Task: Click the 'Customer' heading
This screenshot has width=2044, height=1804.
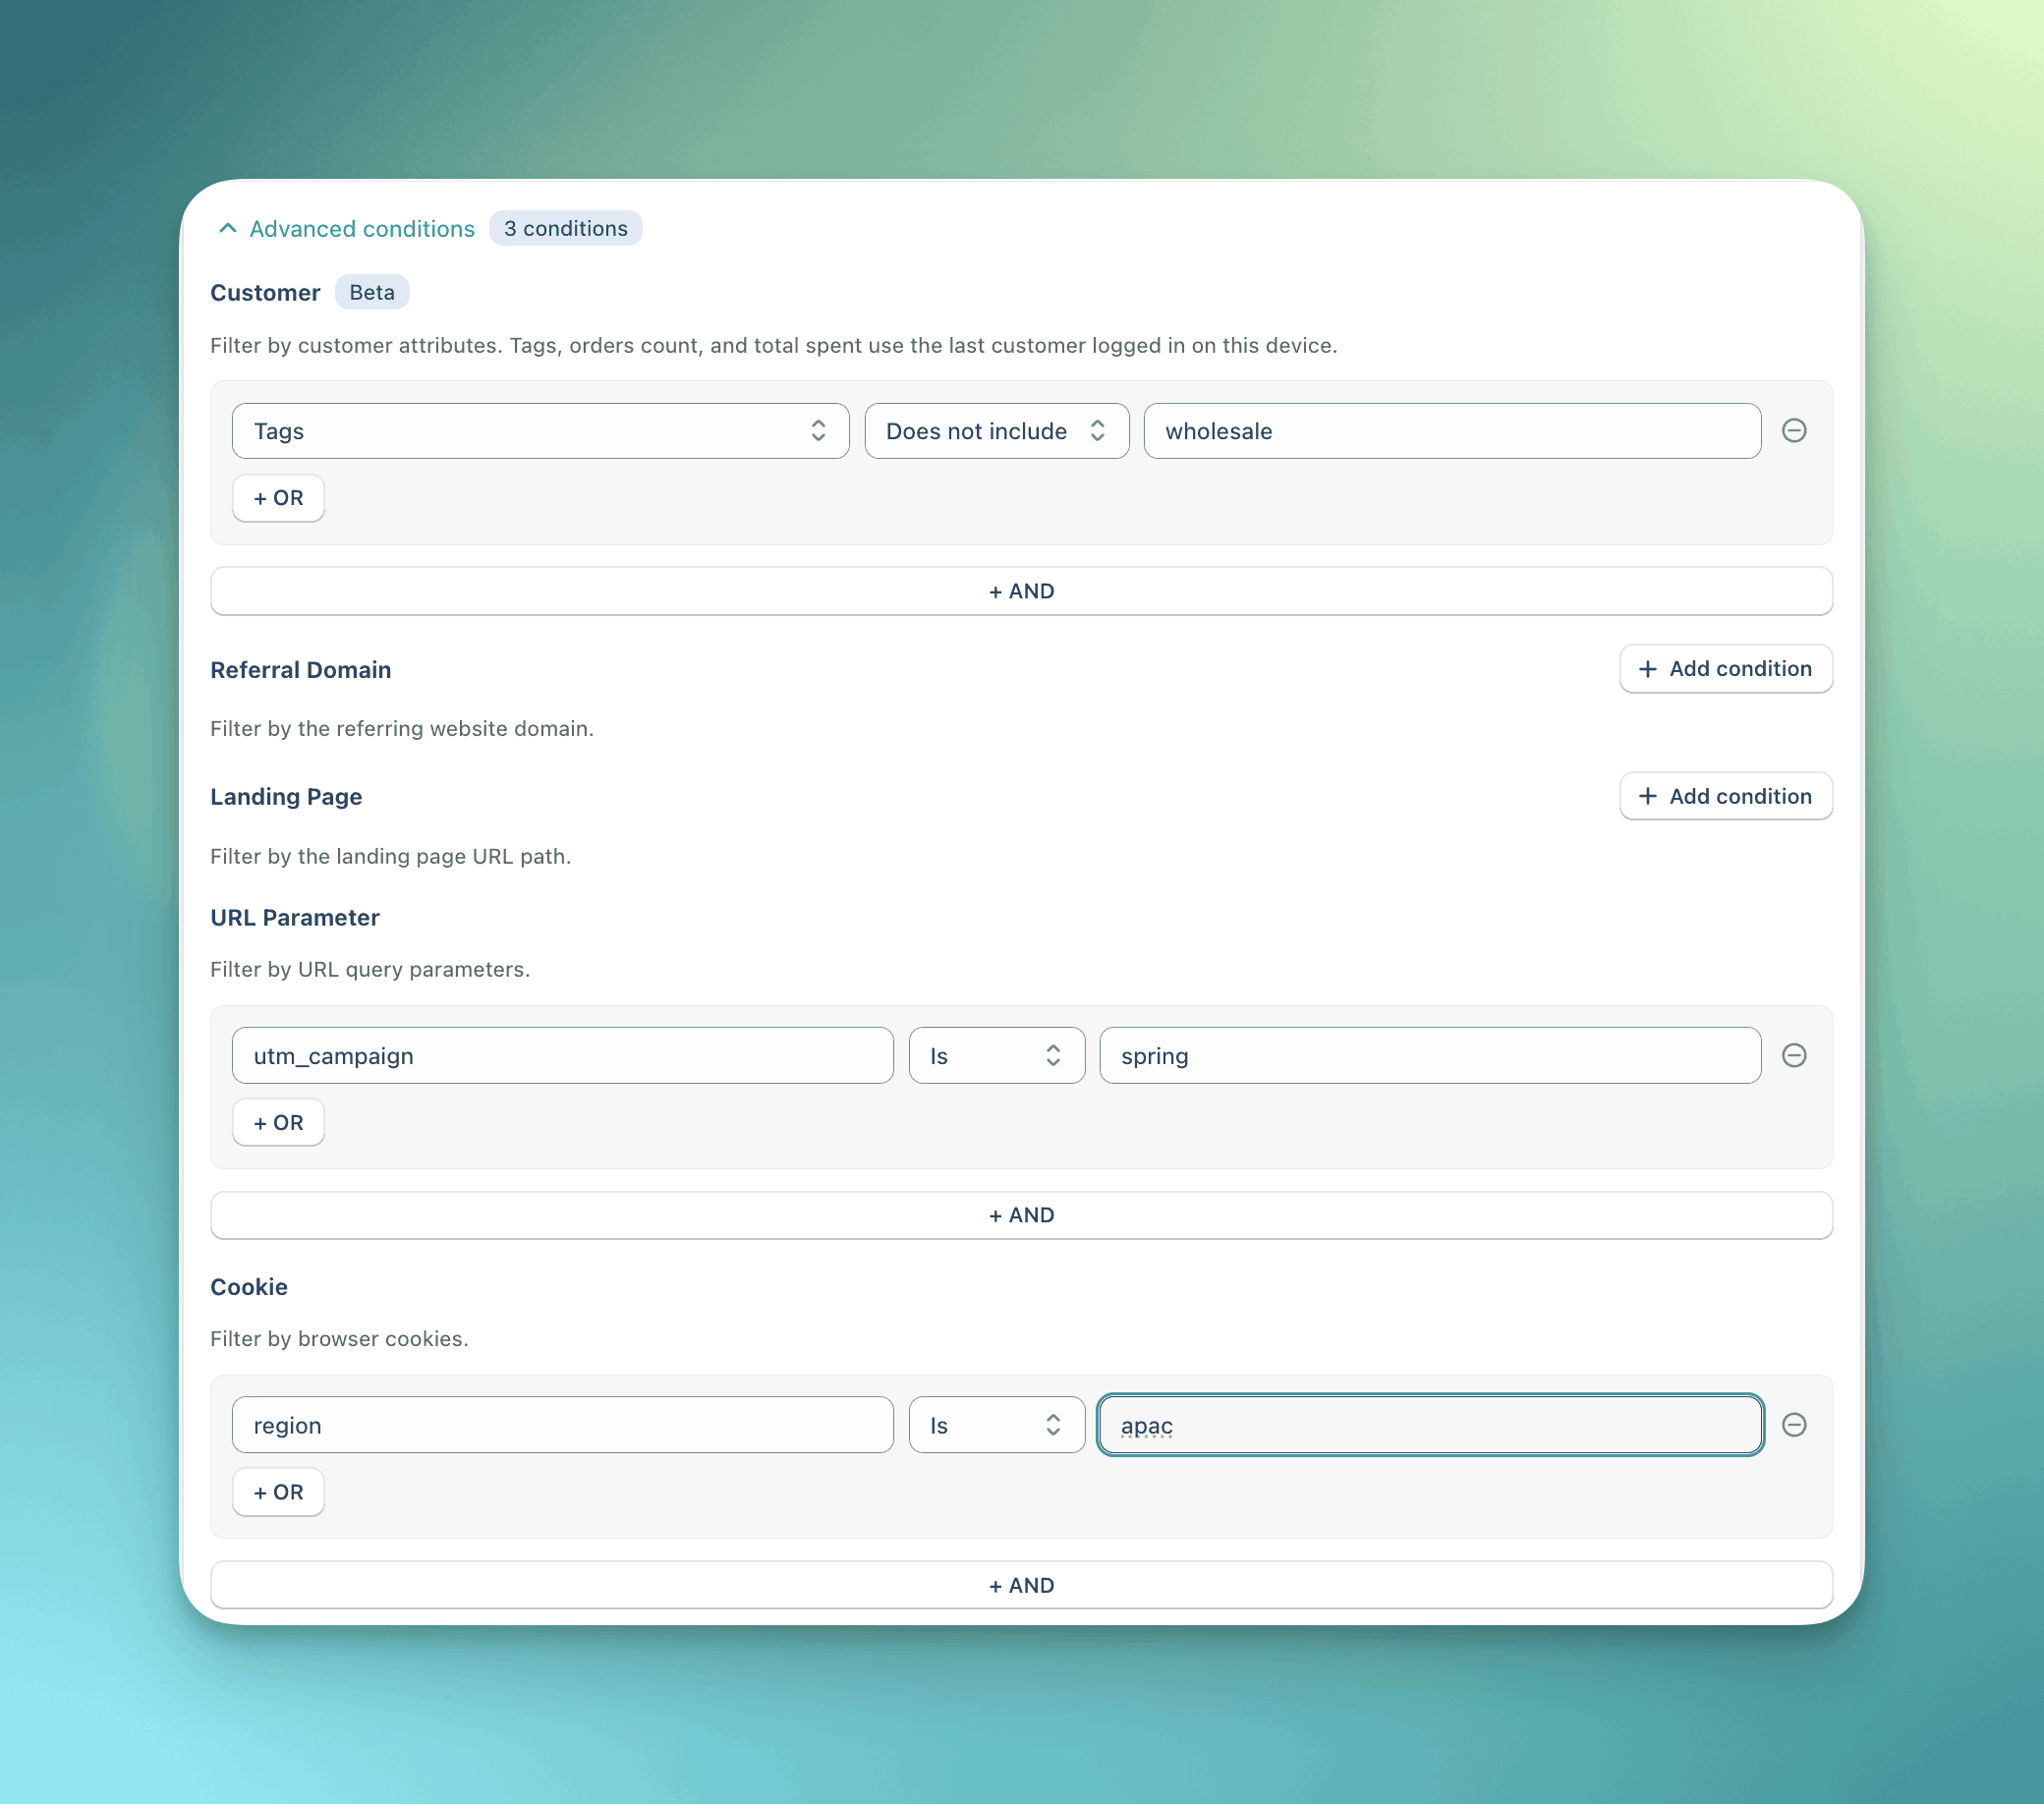Action: coord(264,293)
